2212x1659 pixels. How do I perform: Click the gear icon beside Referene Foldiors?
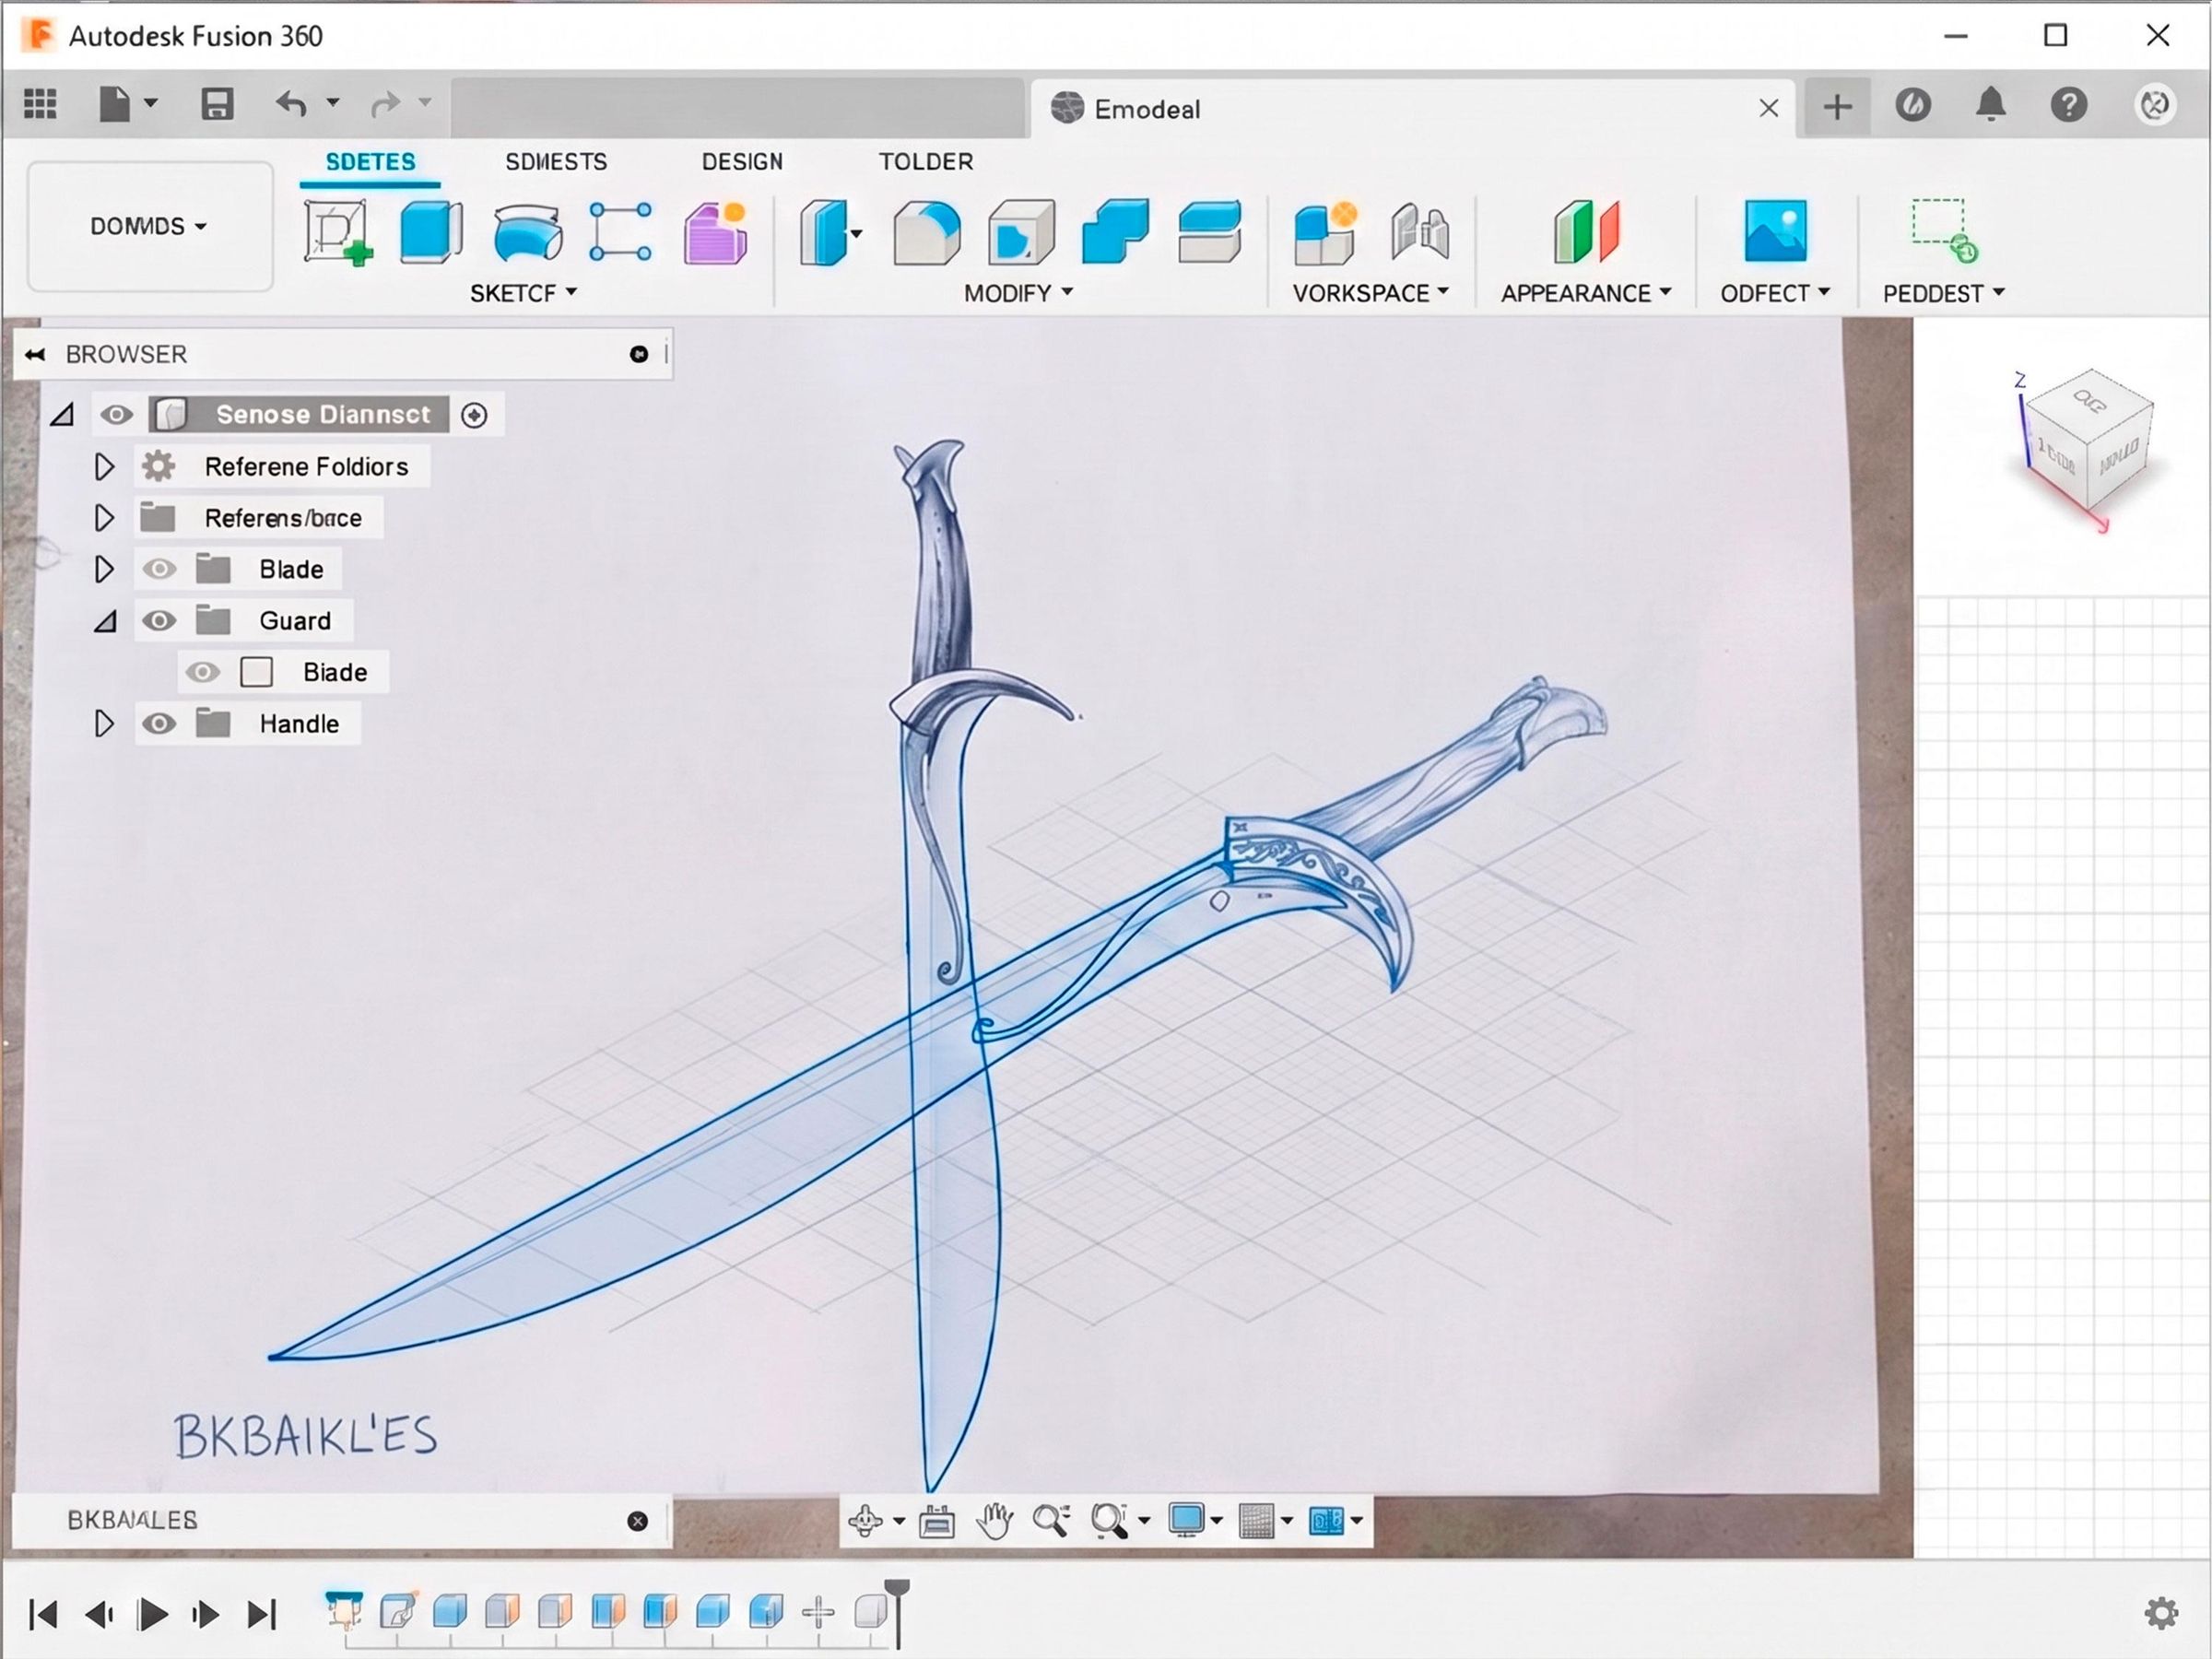click(x=158, y=466)
